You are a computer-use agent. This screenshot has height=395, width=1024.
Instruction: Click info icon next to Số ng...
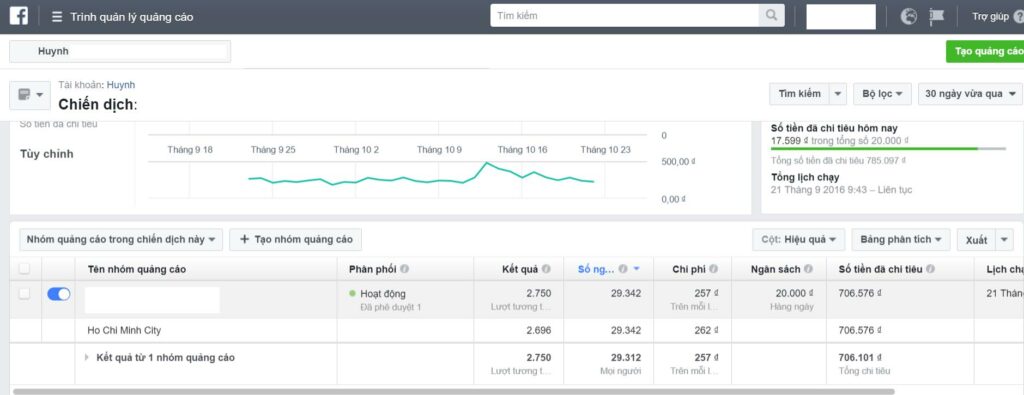pyautogui.click(x=623, y=269)
